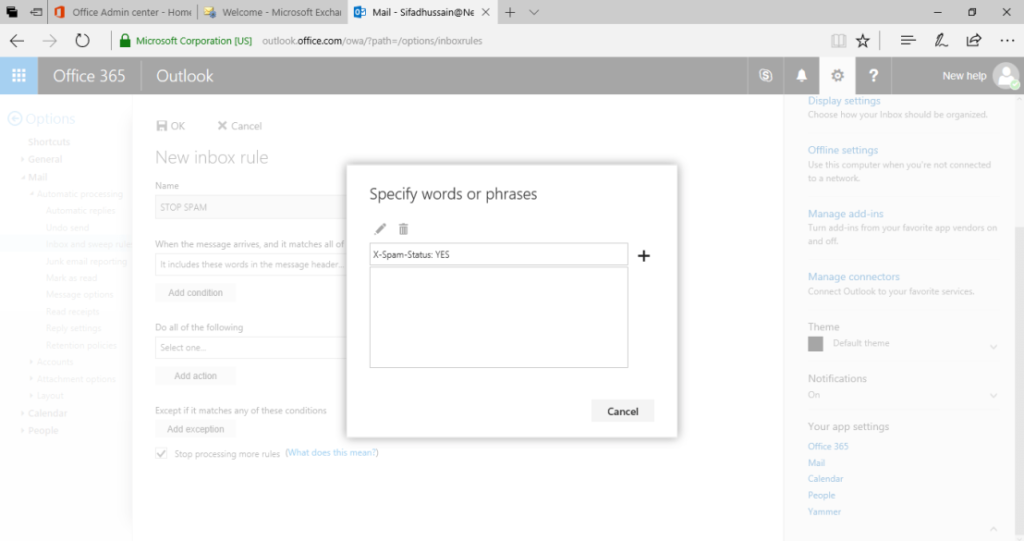Open the help question mark icon
This screenshot has width=1024, height=541.
(x=873, y=76)
